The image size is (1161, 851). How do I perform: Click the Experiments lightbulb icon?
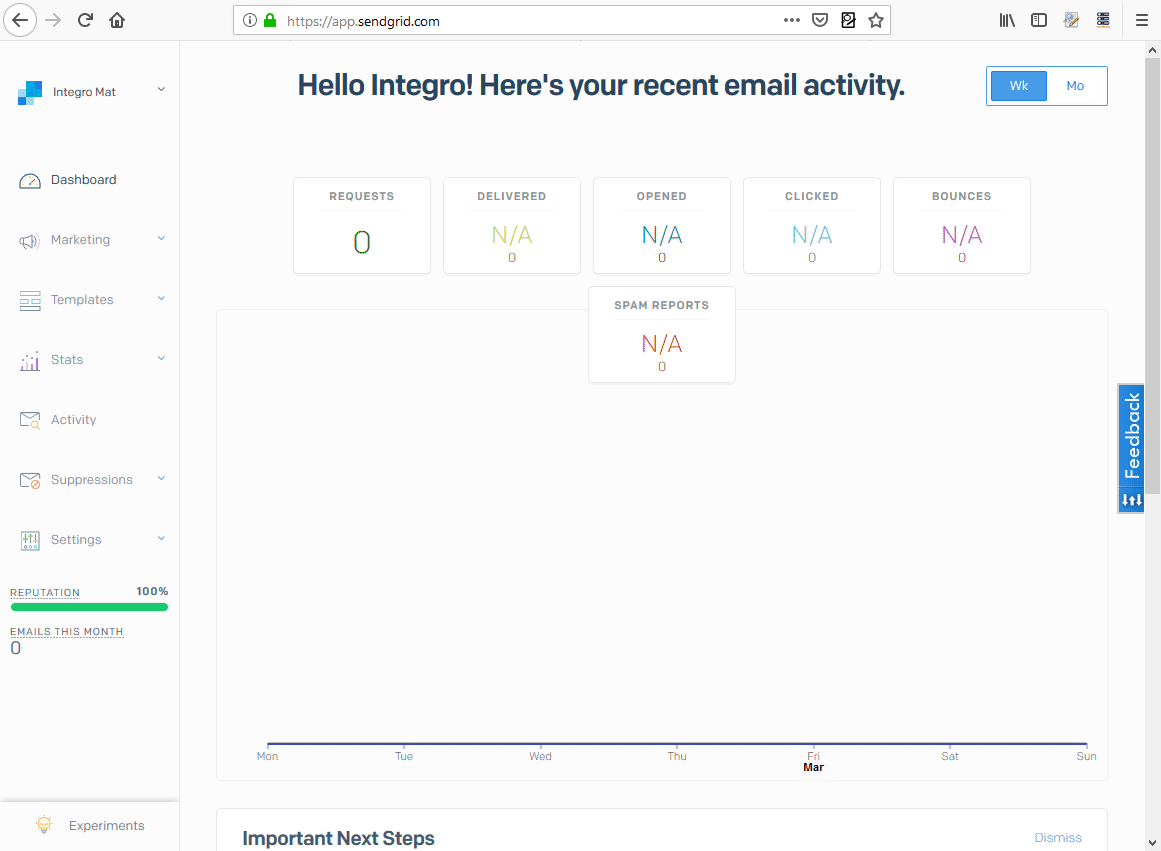point(44,824)
